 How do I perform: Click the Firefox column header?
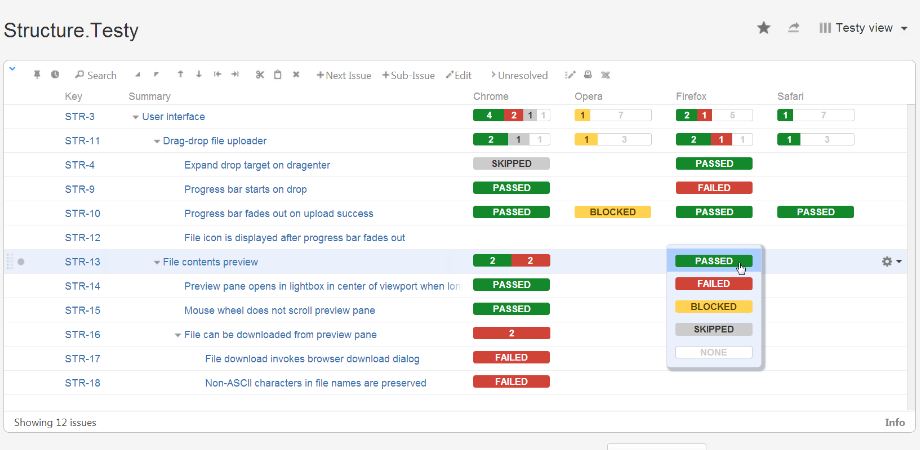(691, 96)
